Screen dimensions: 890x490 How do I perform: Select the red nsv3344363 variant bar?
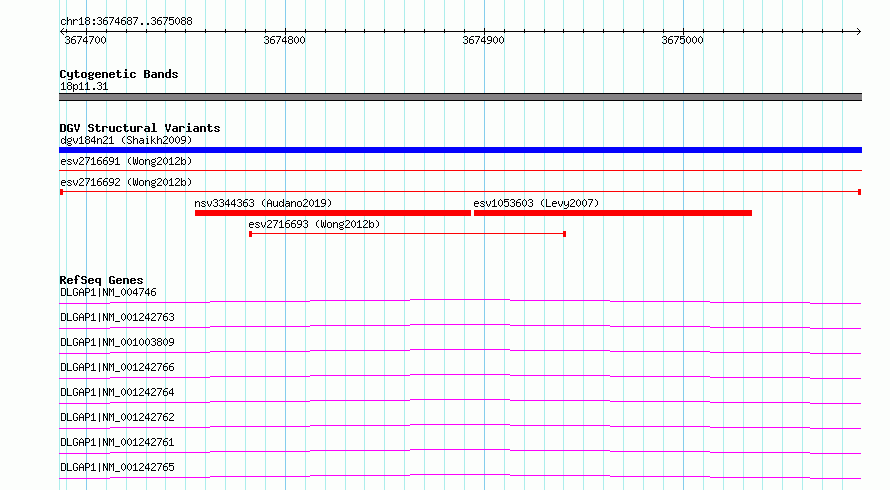pyautogui.click(x=333, y=213)
